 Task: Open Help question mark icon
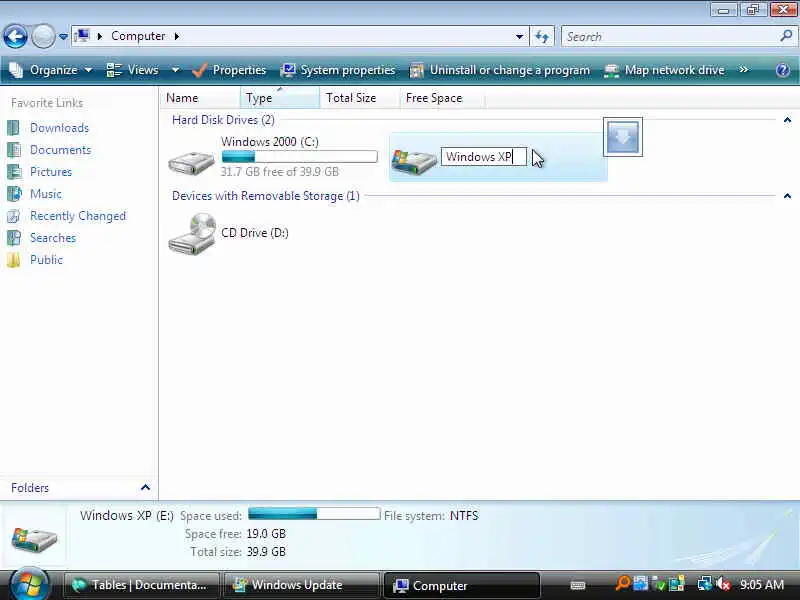click(x=783, y=70)
